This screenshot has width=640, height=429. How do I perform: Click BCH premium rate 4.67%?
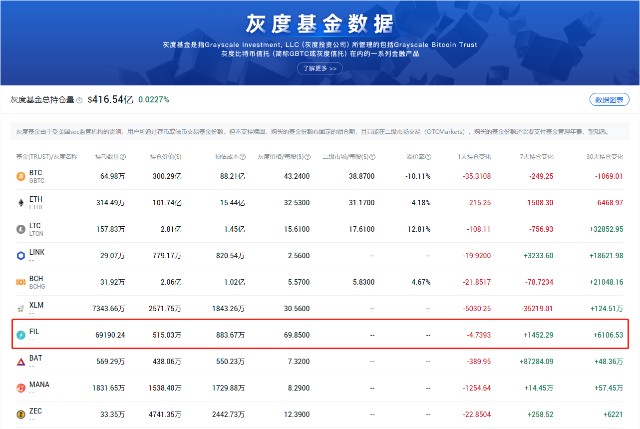421,282
